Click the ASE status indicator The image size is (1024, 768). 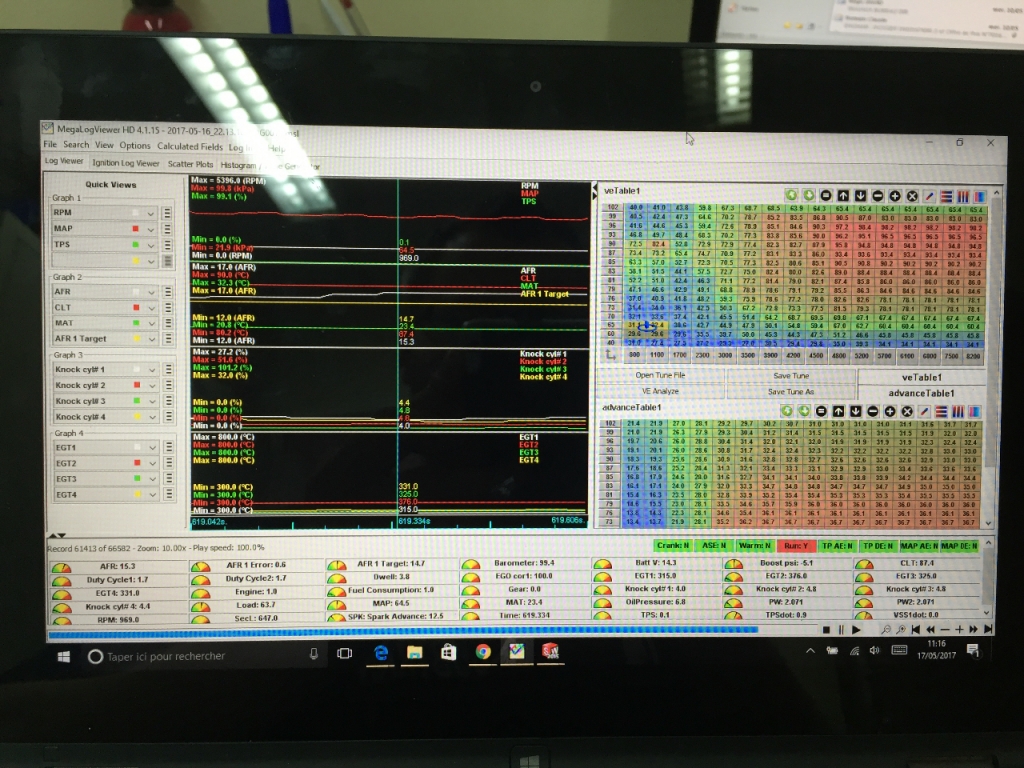click(714, 545)
